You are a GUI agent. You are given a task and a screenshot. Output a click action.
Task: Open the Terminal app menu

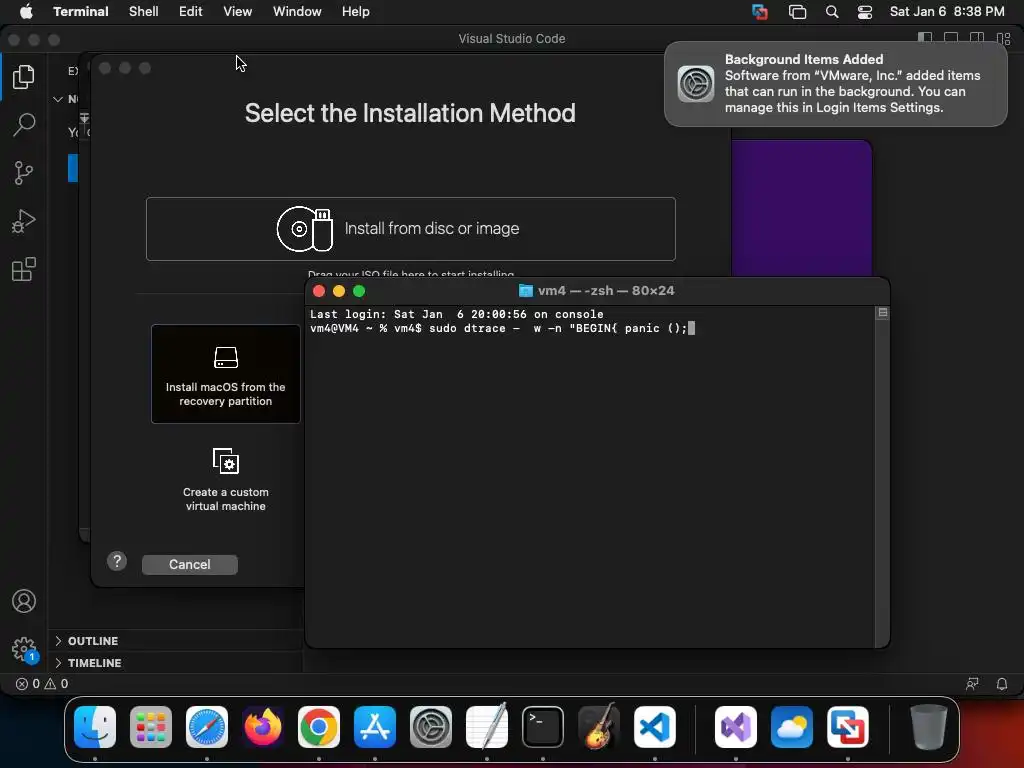pyautogui.click(x=81, y=12)
